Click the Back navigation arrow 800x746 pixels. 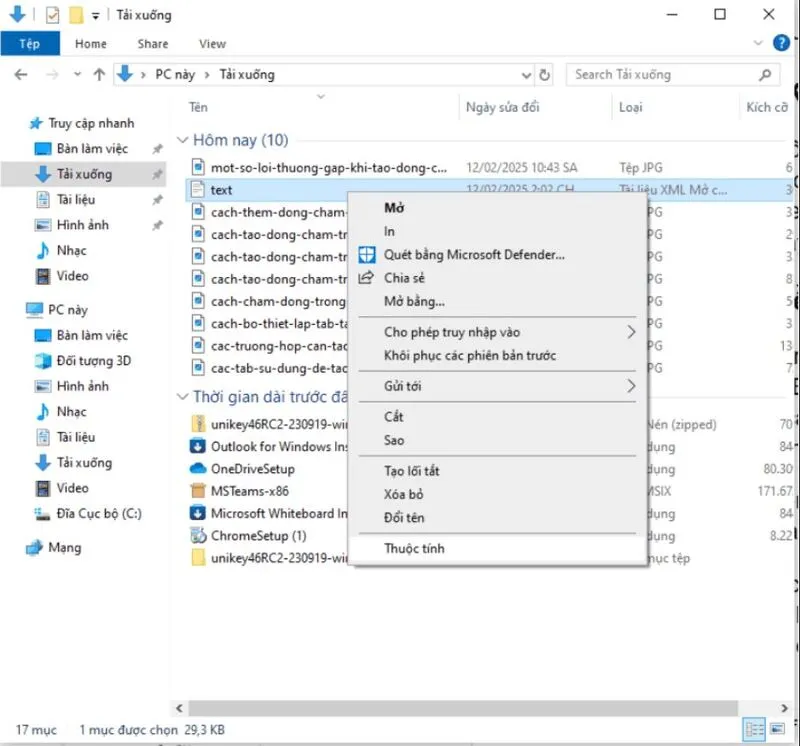point(21,75)
